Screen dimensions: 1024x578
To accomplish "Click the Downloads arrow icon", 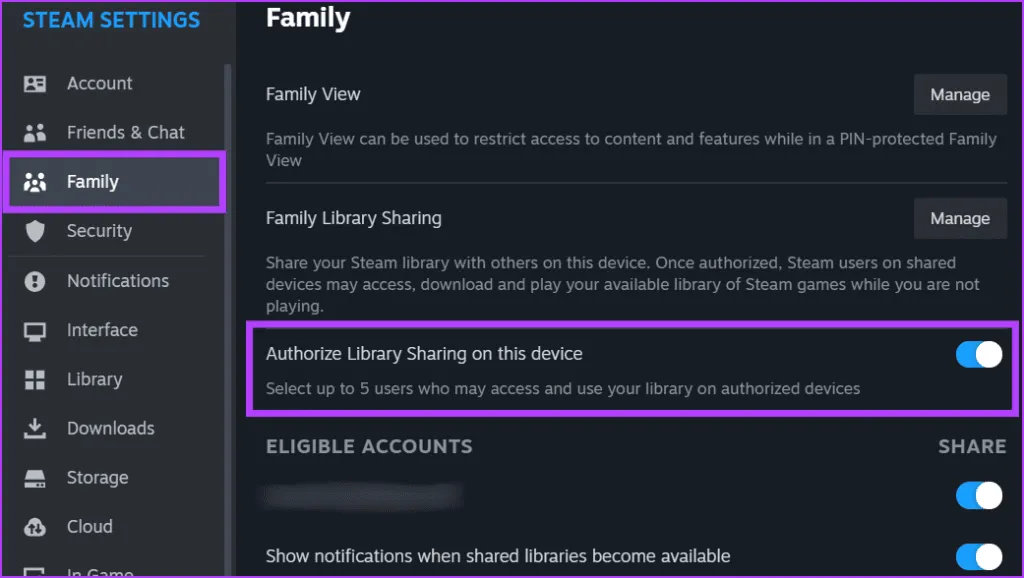I will pos(35,429).
